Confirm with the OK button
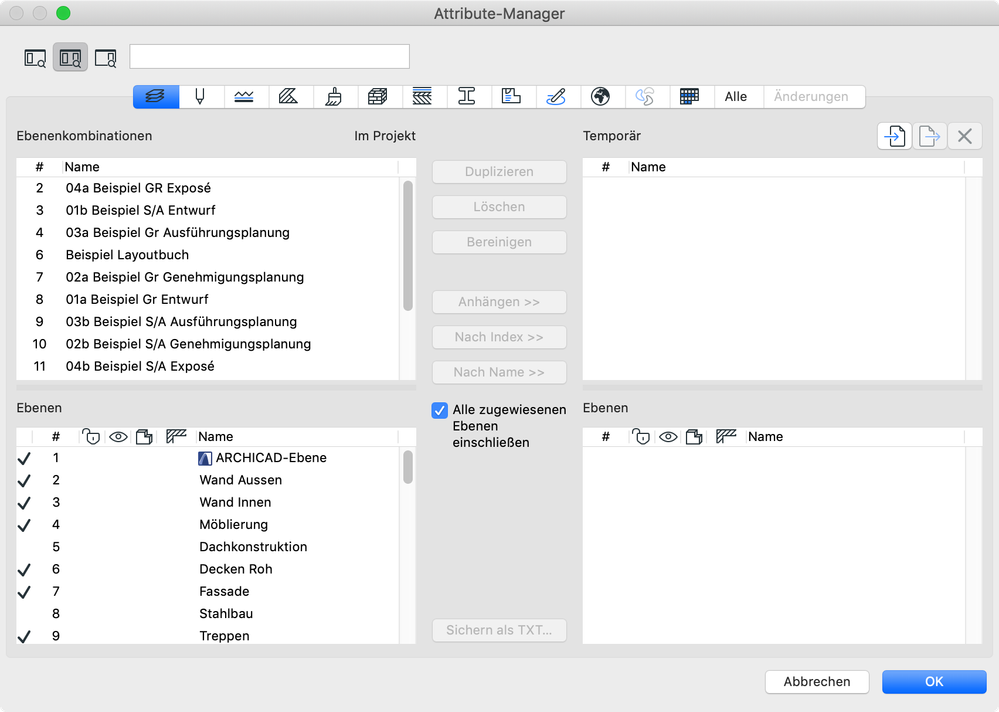The height and width of the screenshot is (712, 999). pos(934,681)
